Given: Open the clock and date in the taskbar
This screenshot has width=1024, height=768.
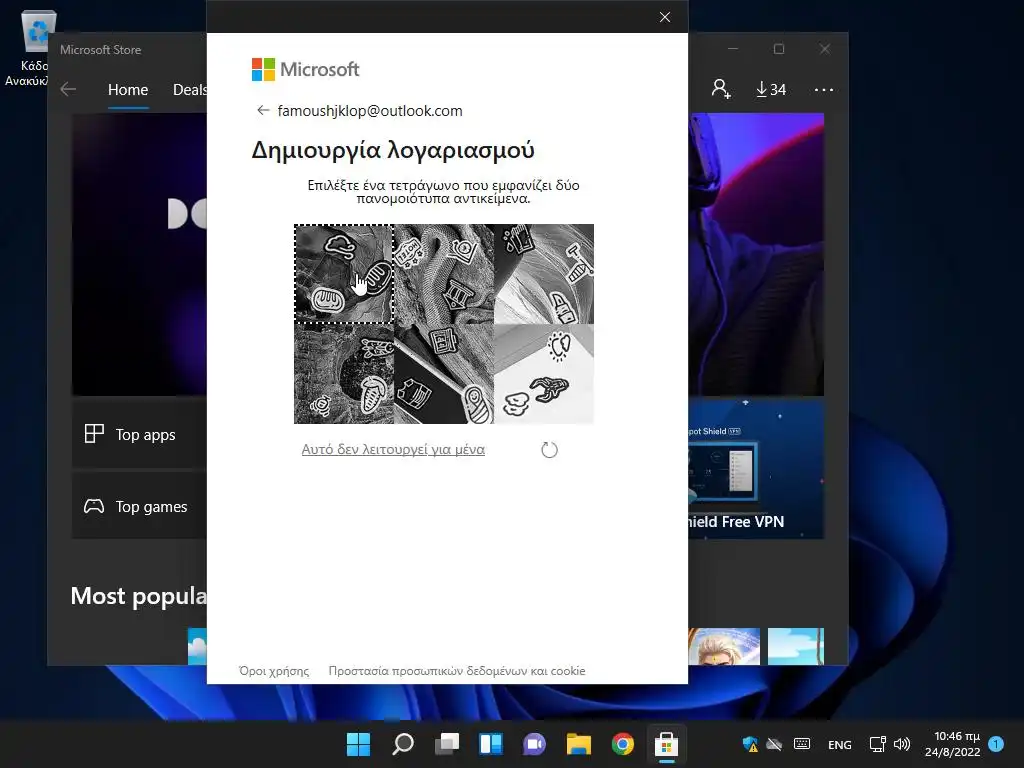Looking at the screenshot, I should pos(952,744).
